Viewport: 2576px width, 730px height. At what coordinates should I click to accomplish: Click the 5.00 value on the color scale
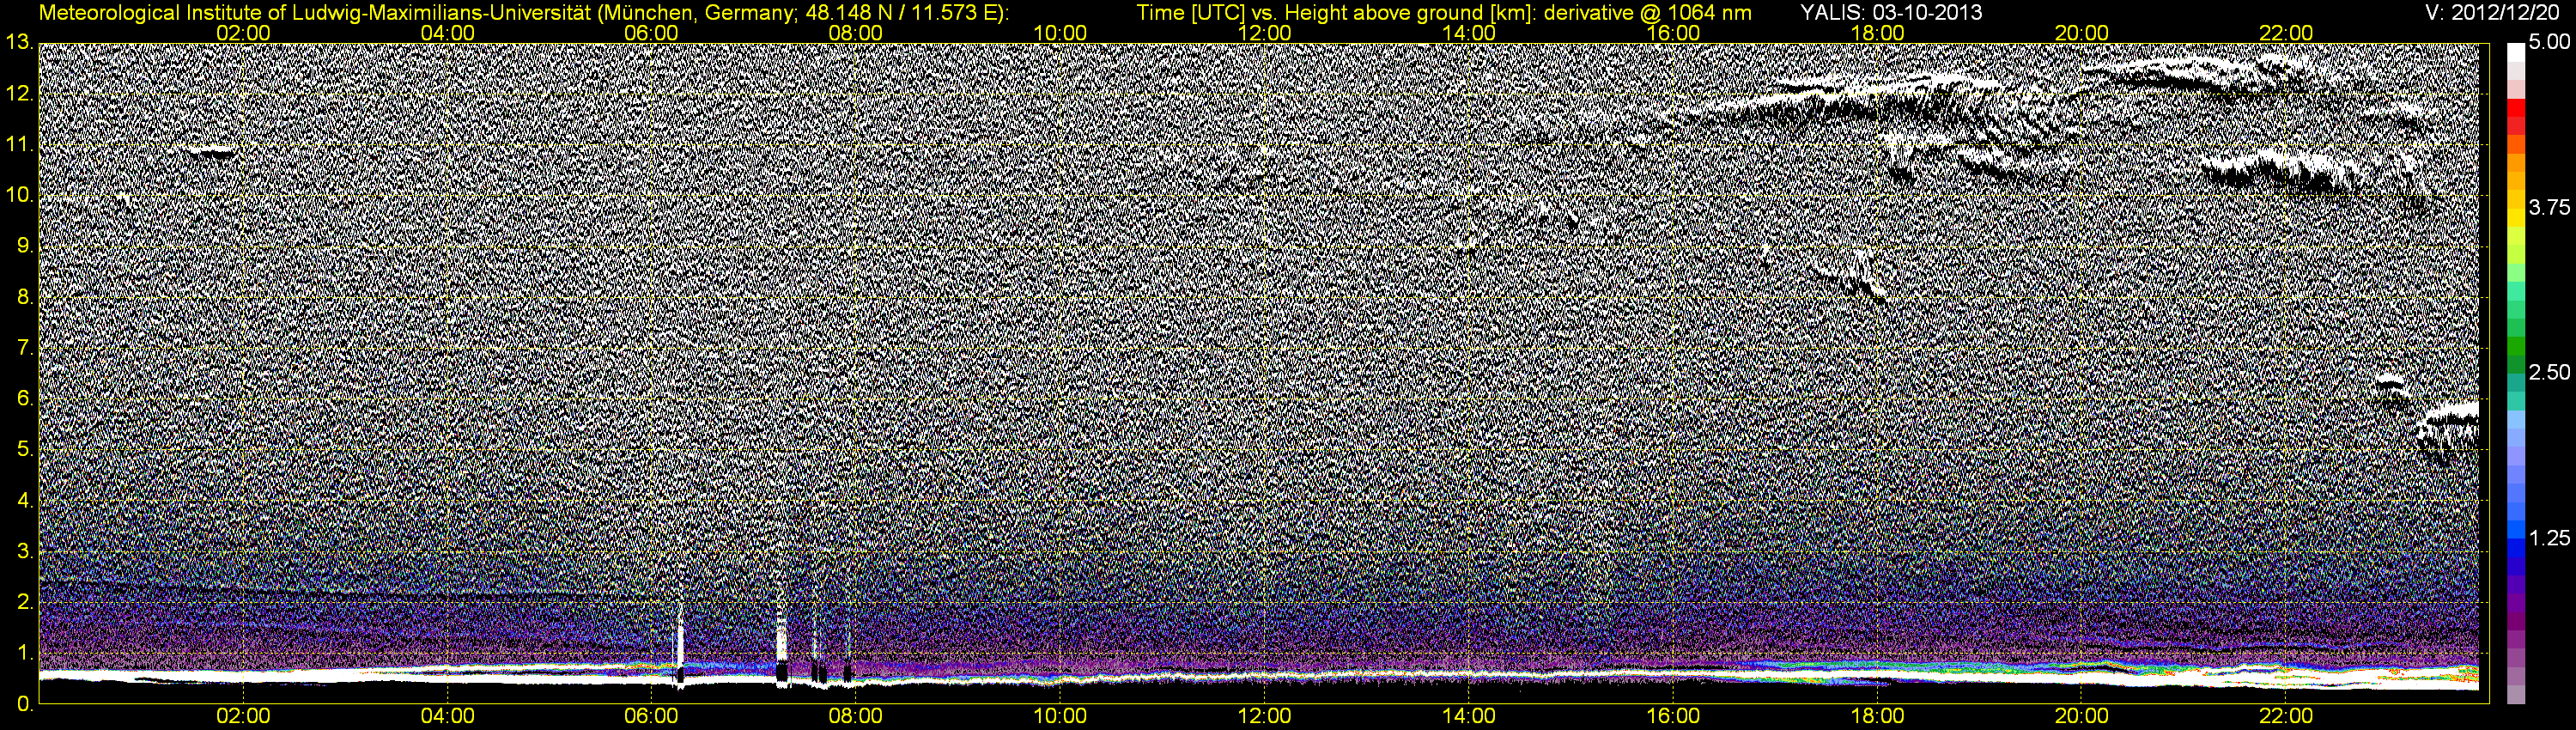pyautogui.click(x=2549, y=42)
